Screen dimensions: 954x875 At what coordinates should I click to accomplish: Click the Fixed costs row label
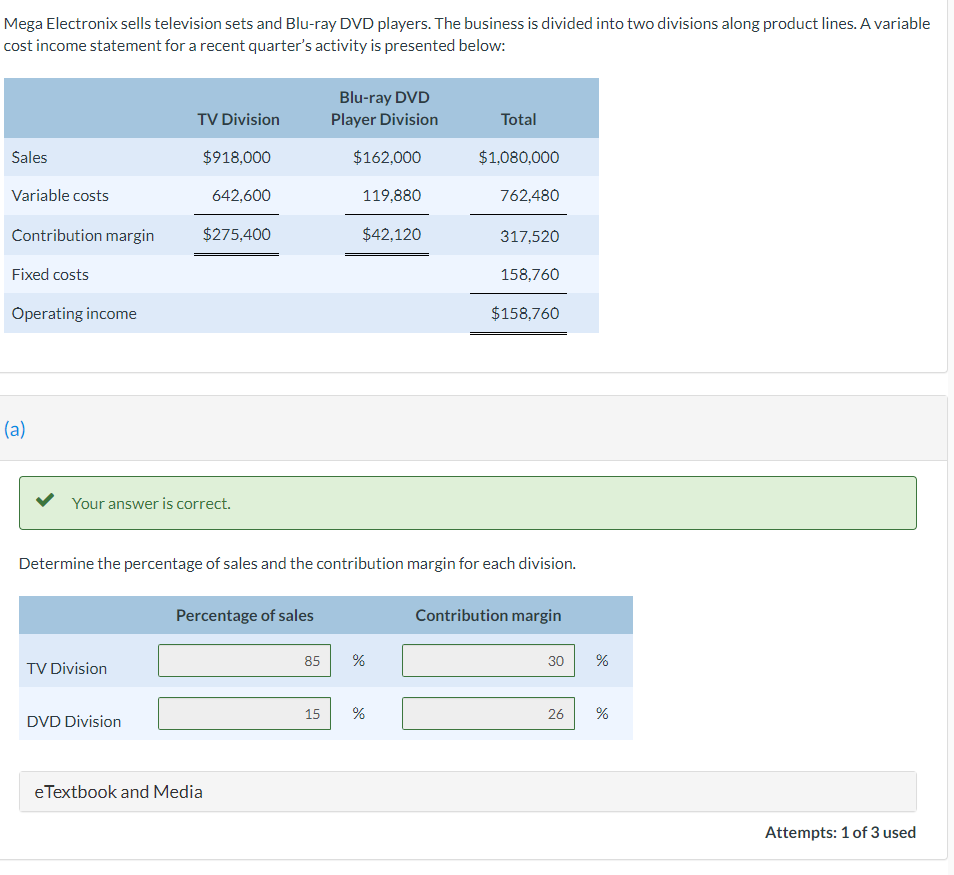click(x=50, y=274)
